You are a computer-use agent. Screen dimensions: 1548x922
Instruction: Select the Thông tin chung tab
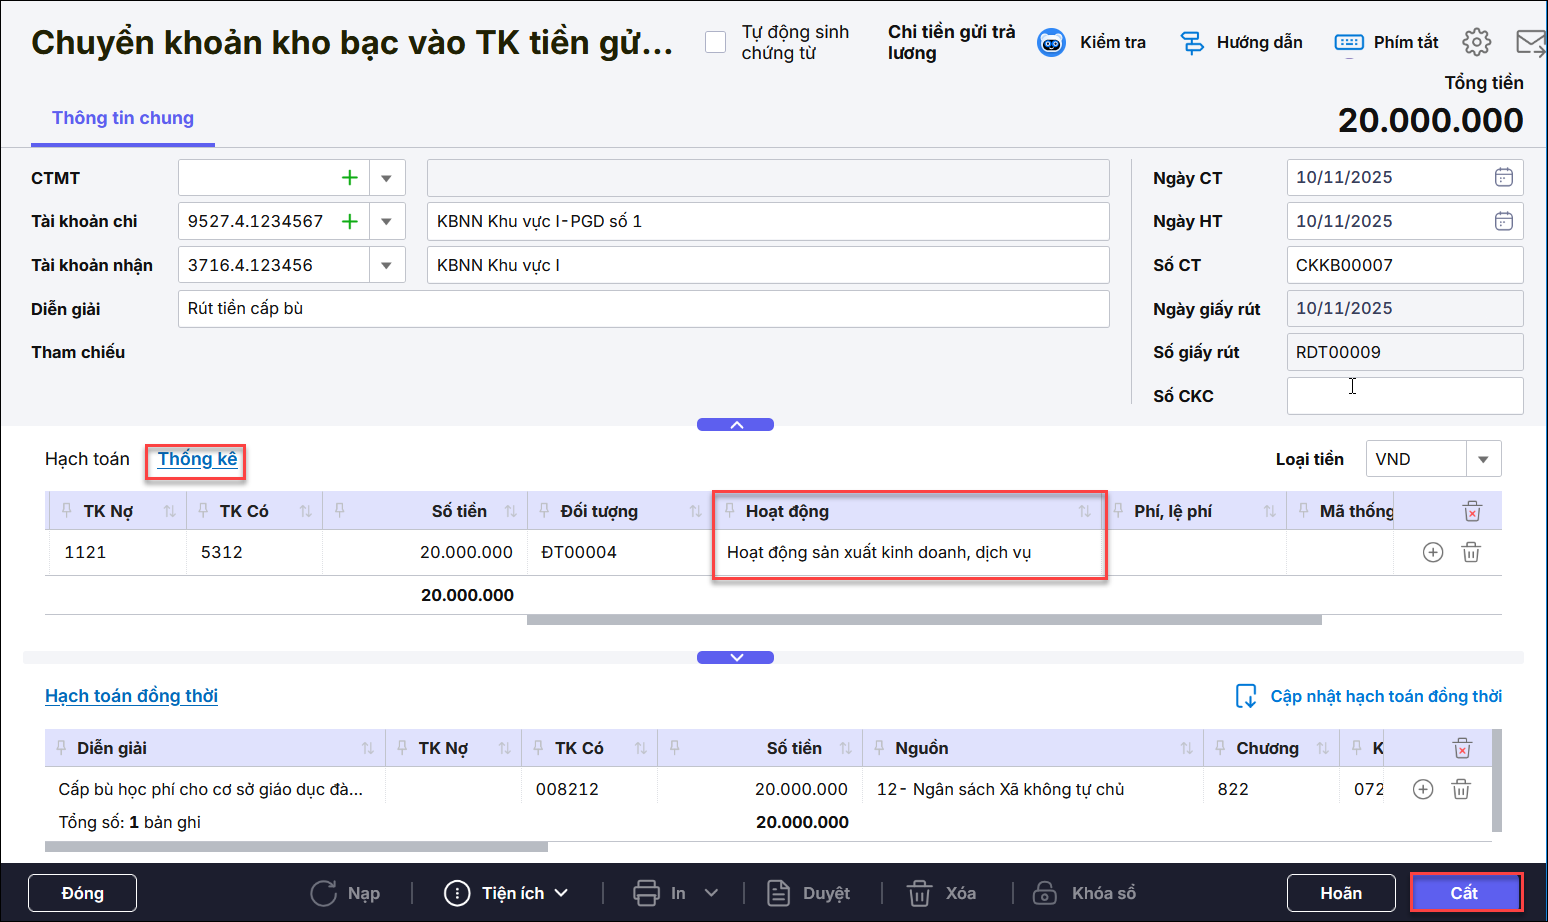point(123,118)
